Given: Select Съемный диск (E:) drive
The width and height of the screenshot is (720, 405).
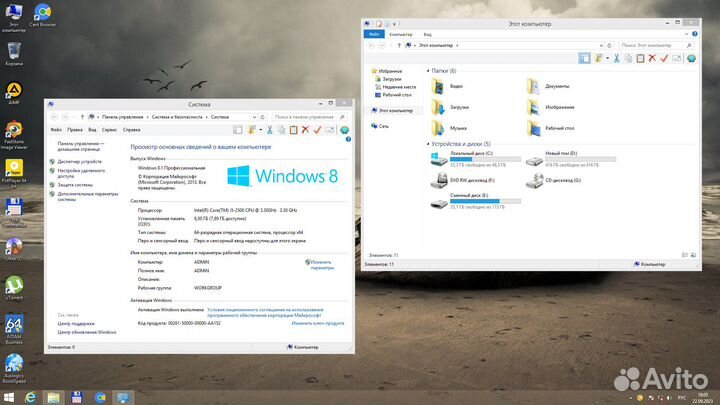Looking at the screenshot, I should coord(476,201).
